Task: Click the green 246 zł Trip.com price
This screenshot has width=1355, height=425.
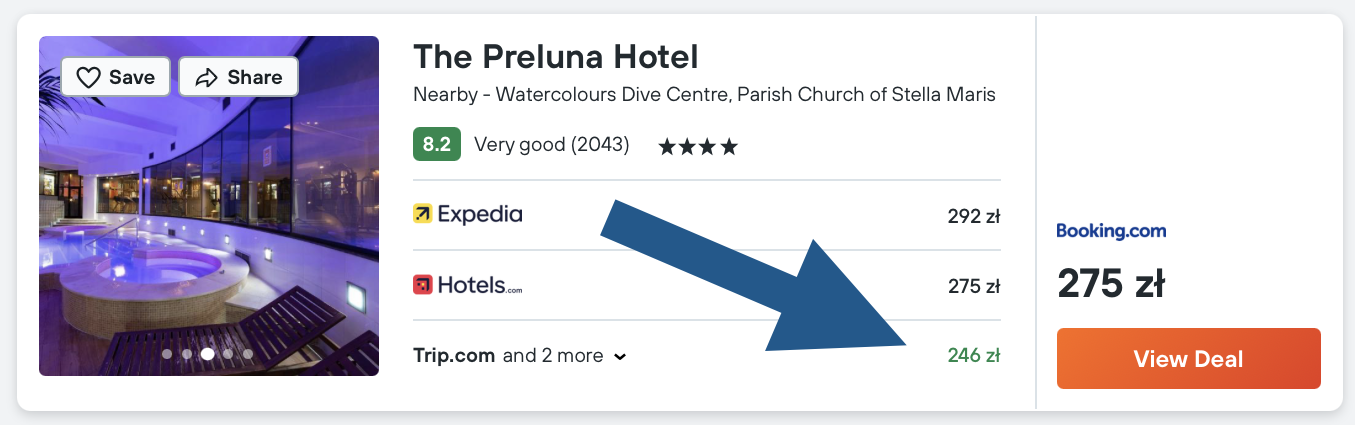Action: [973, 355]
